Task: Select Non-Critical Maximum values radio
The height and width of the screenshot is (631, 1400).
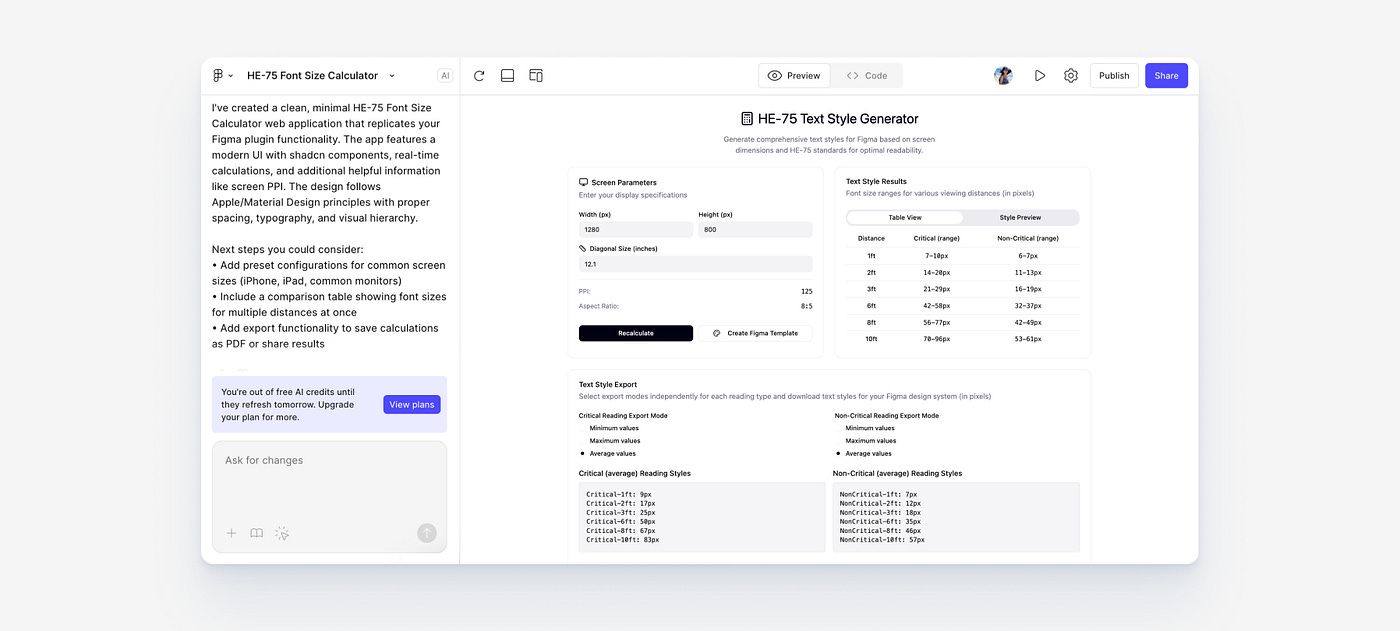Action: coord(839,441)
